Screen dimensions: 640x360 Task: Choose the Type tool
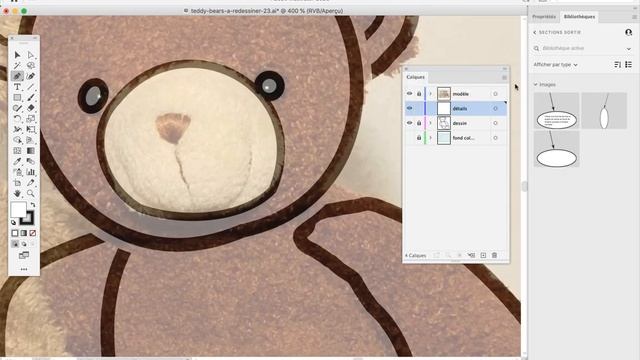pyautogui.click(x=17, y=87)
